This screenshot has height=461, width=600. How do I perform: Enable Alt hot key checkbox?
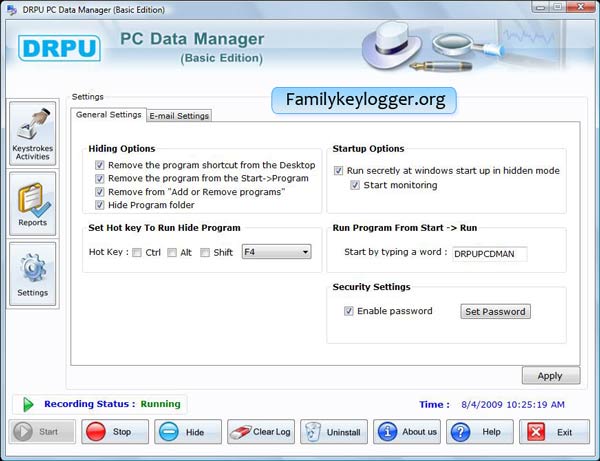(x=172, y=252)
